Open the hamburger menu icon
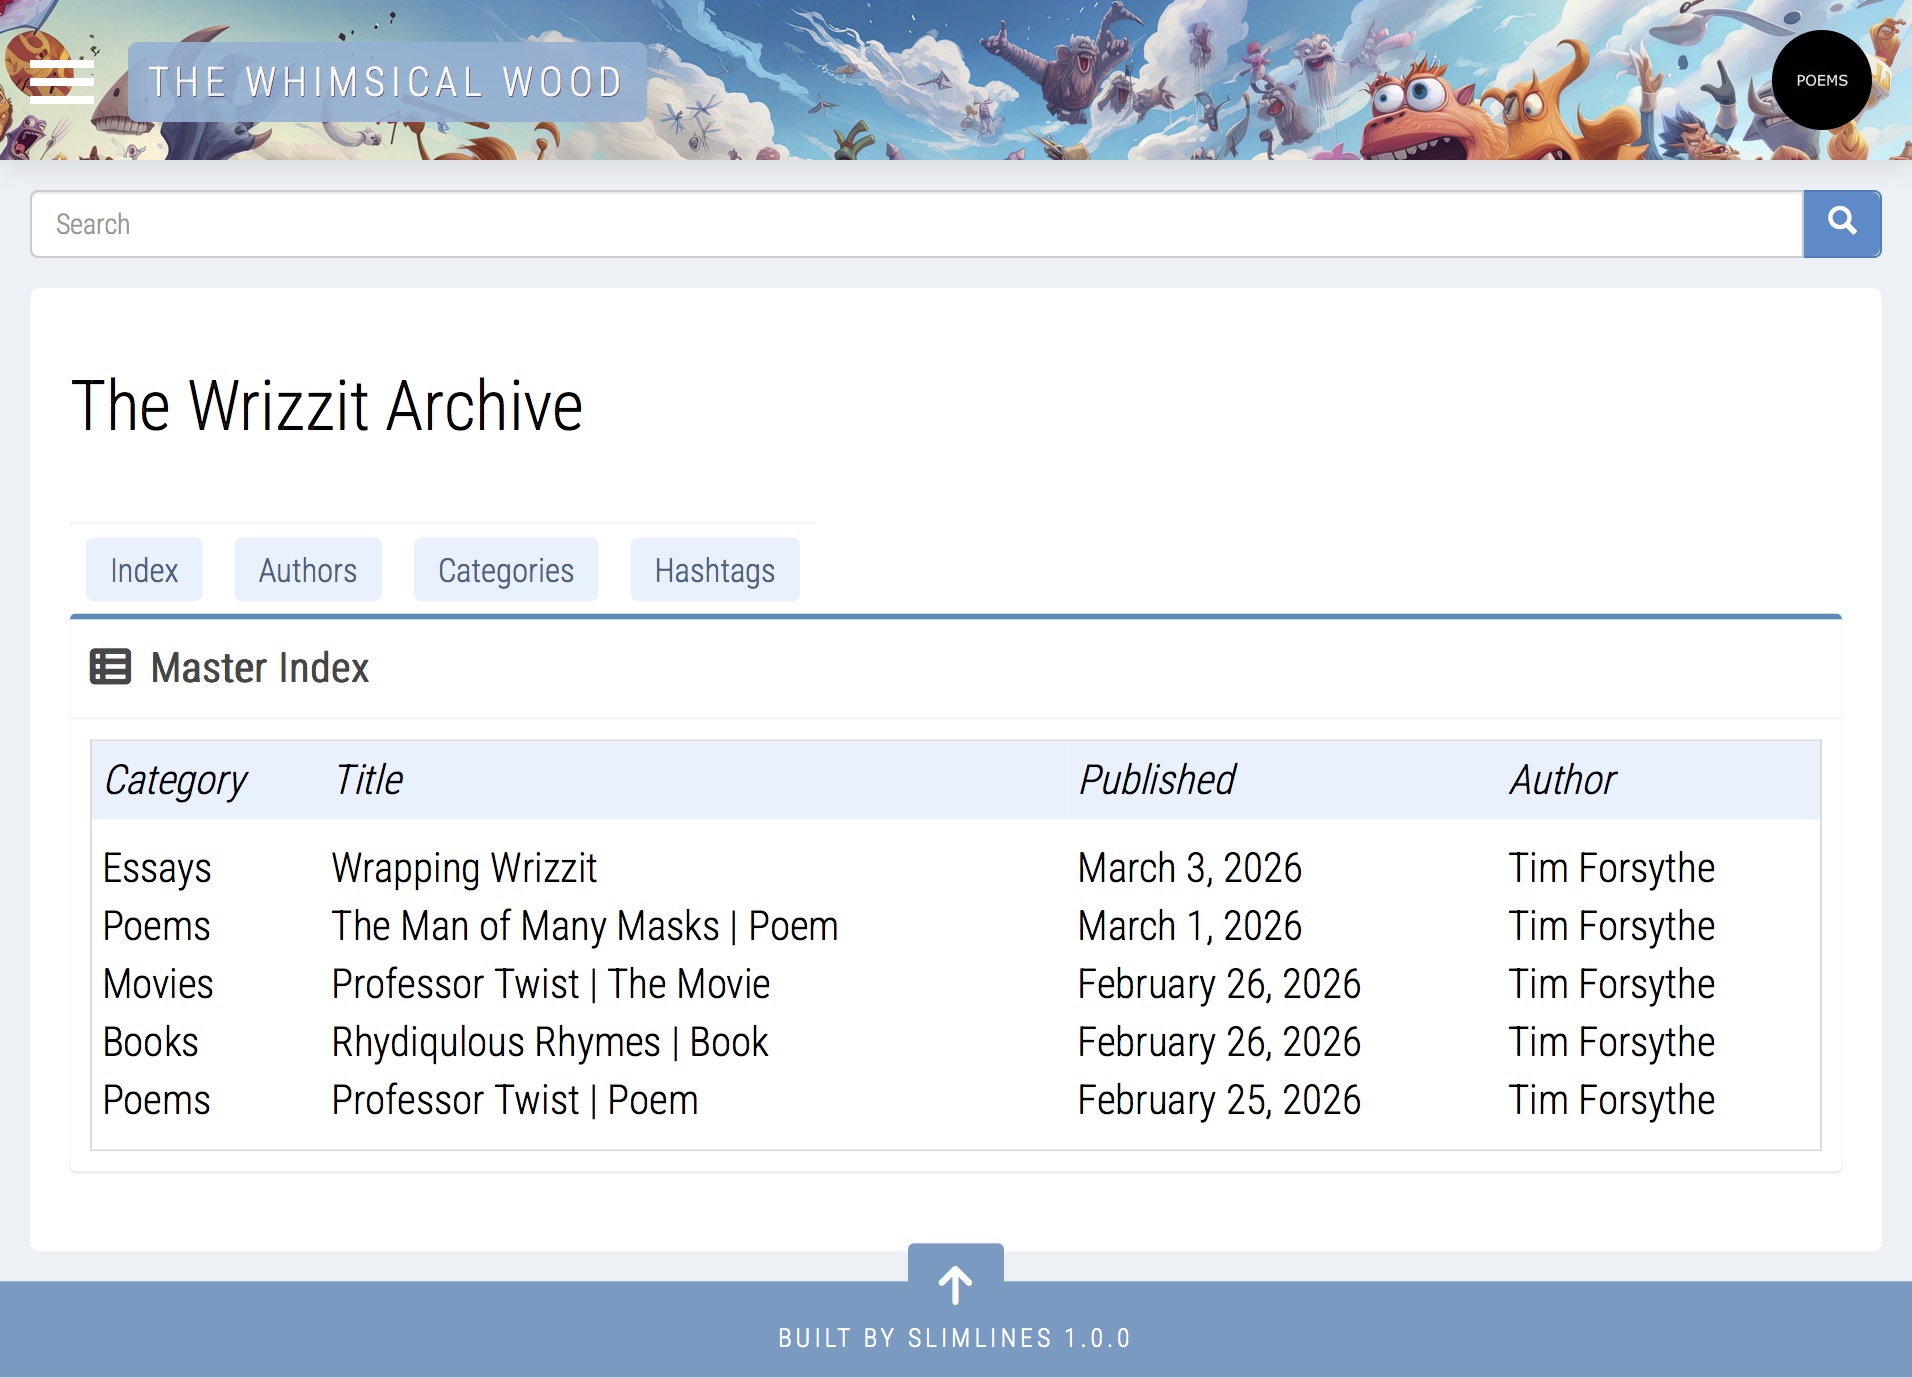This screenshot has height=1378, width=1912. click(61, 81)
